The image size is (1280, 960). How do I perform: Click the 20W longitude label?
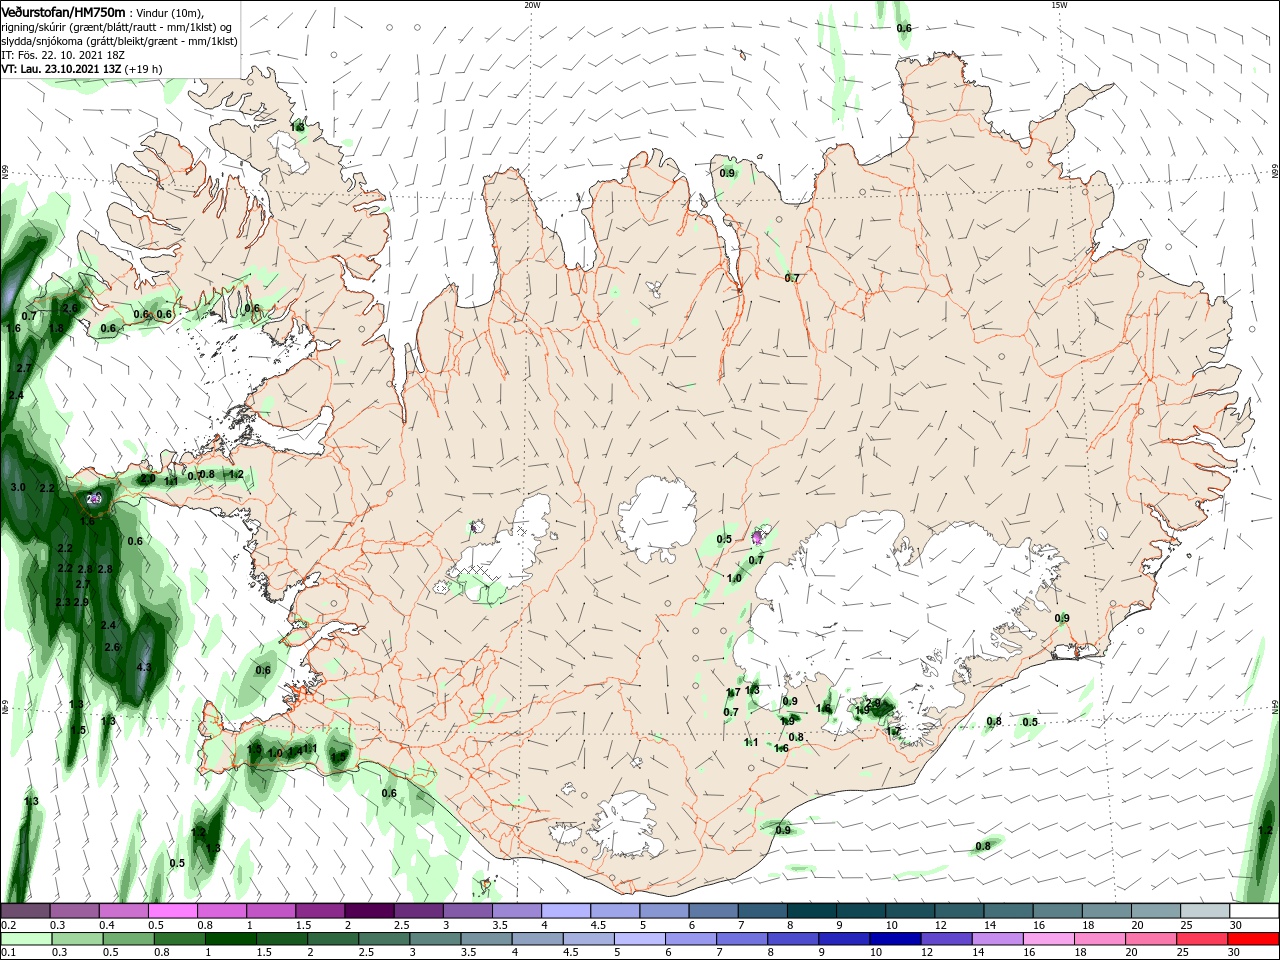pyautogui.click(x=532, y=5)
